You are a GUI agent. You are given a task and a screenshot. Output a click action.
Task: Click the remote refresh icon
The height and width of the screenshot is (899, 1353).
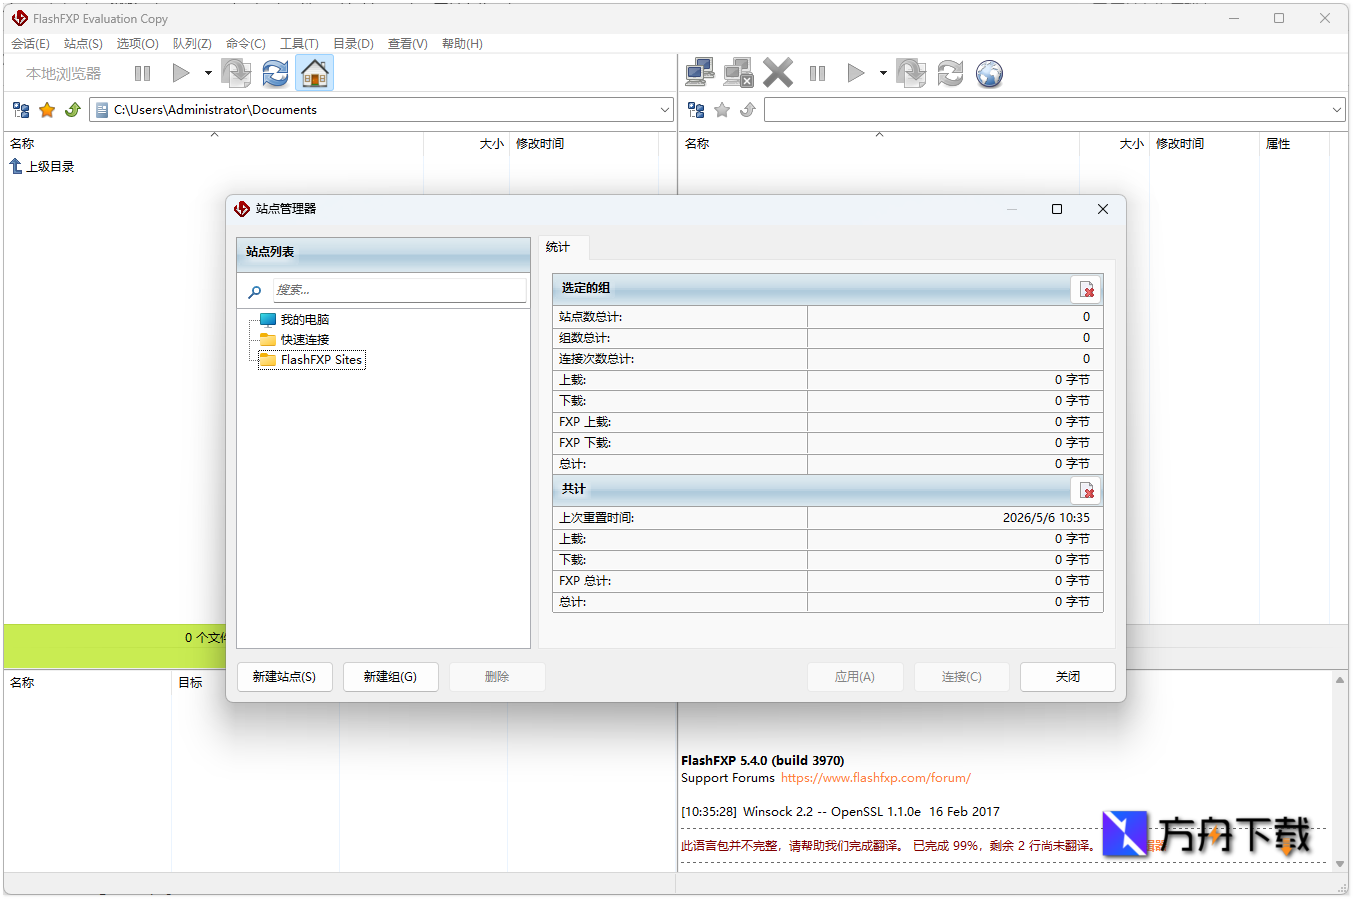pyautogui.click(x=950, y=73)
